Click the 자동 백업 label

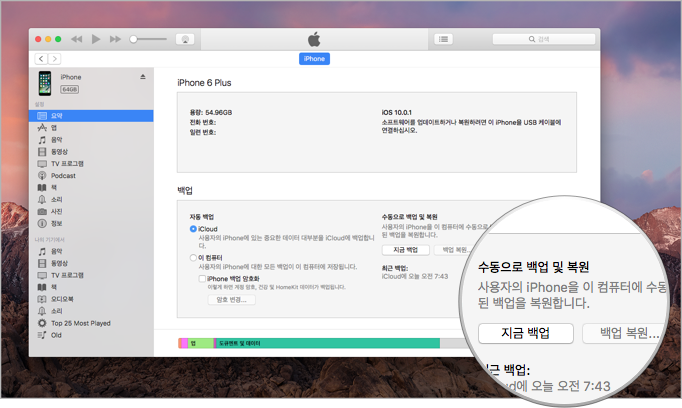pos(201,217)
